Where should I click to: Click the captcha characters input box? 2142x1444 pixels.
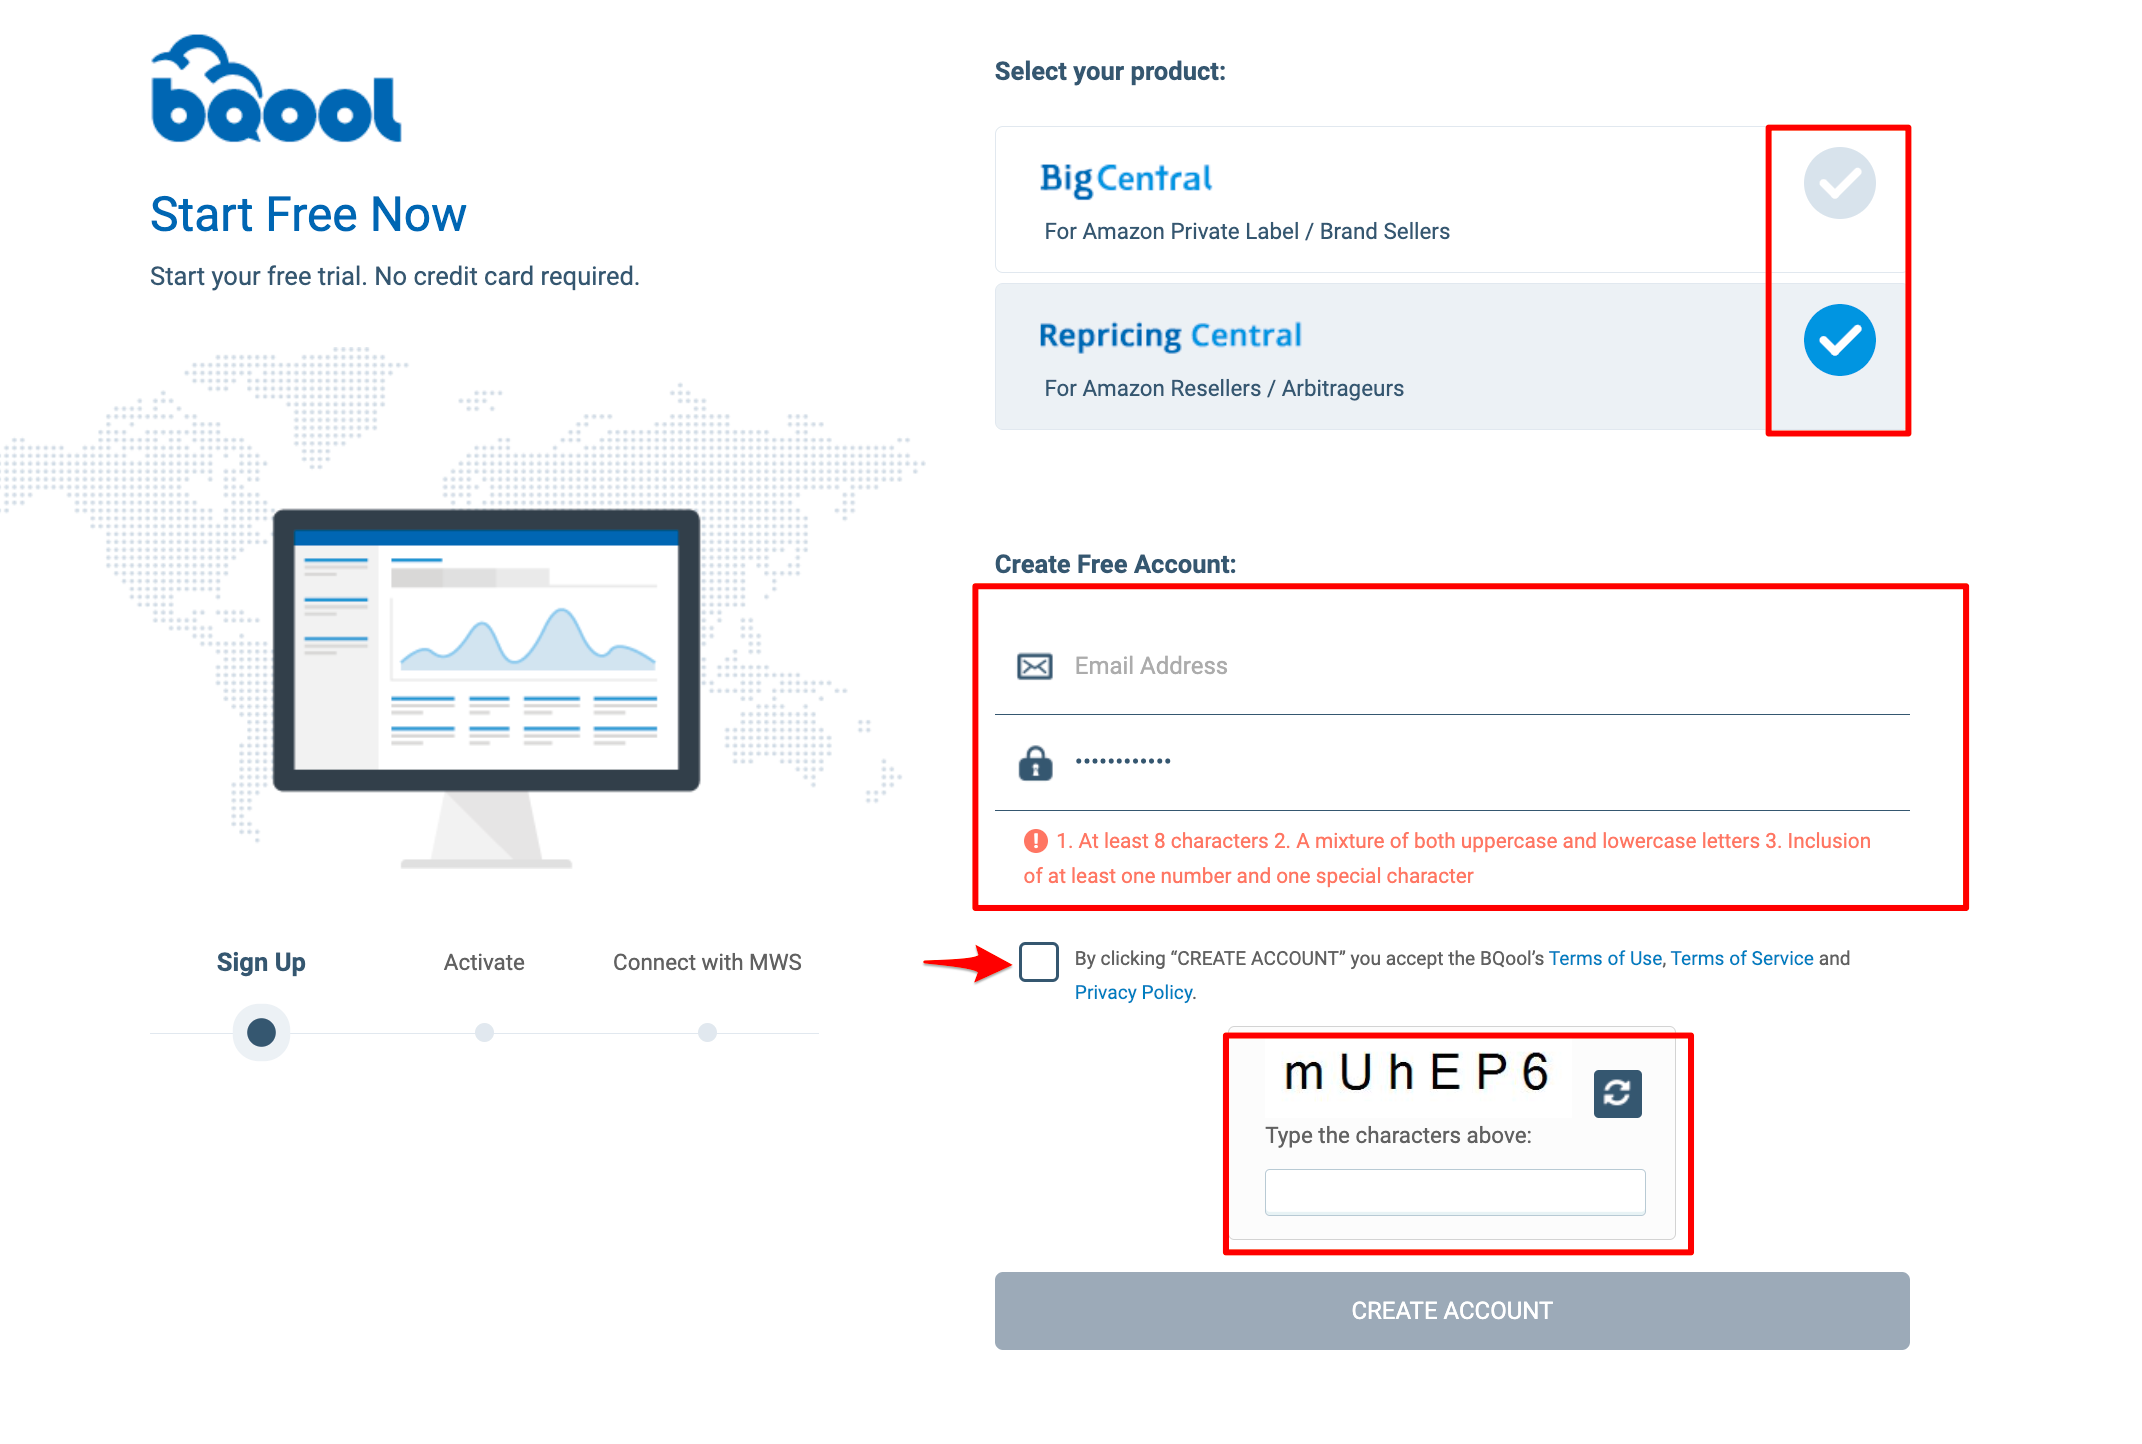1455,1192
